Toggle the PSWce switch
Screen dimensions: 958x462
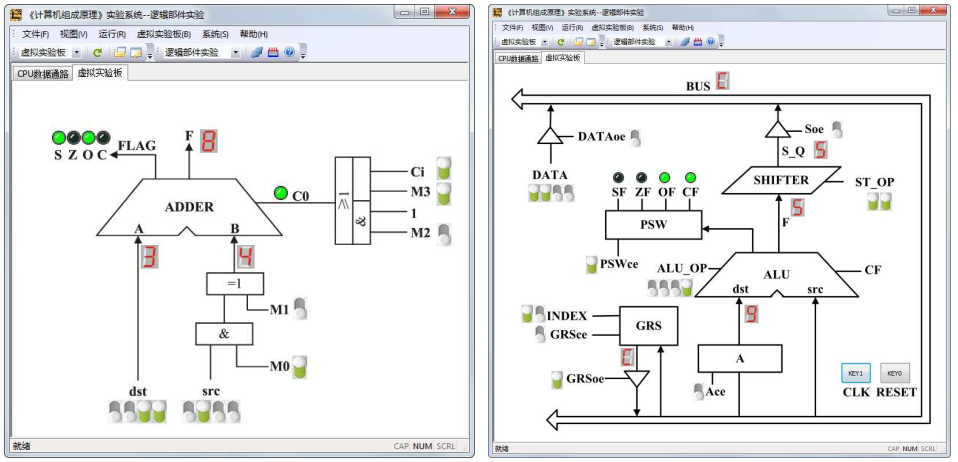[x=592, y=265]
